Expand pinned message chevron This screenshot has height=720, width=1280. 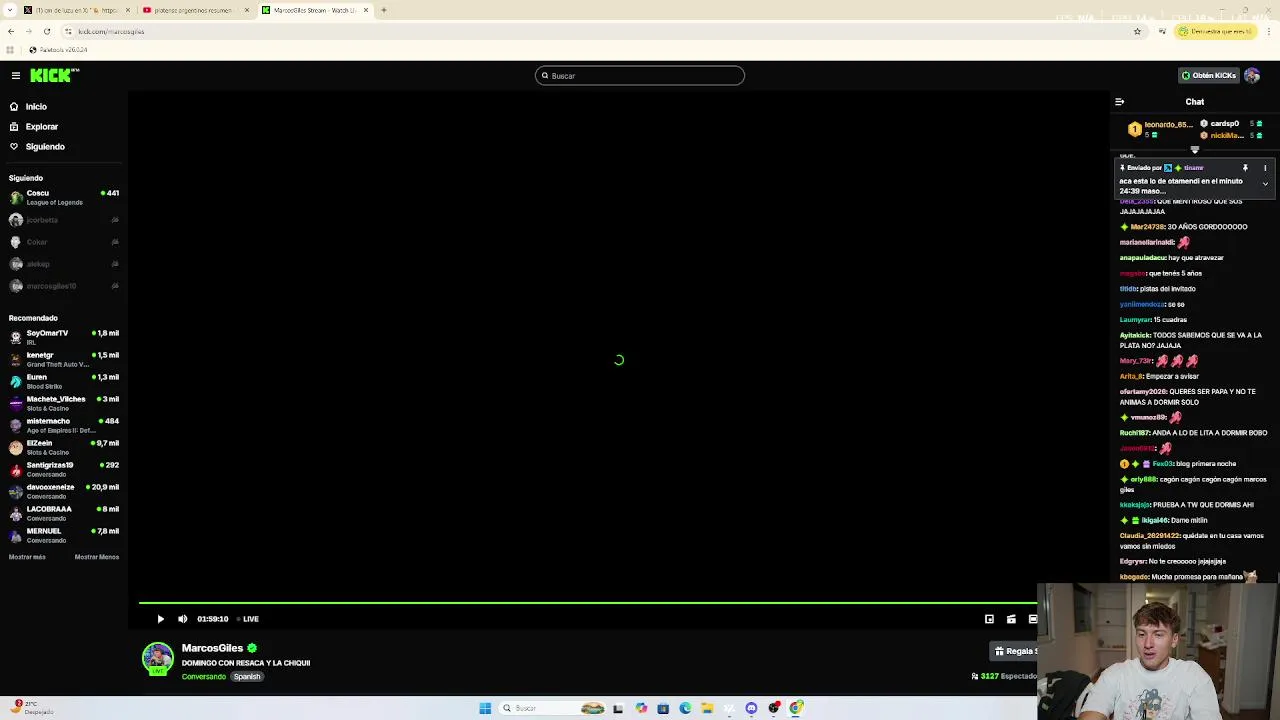(x=1265, y=184)
